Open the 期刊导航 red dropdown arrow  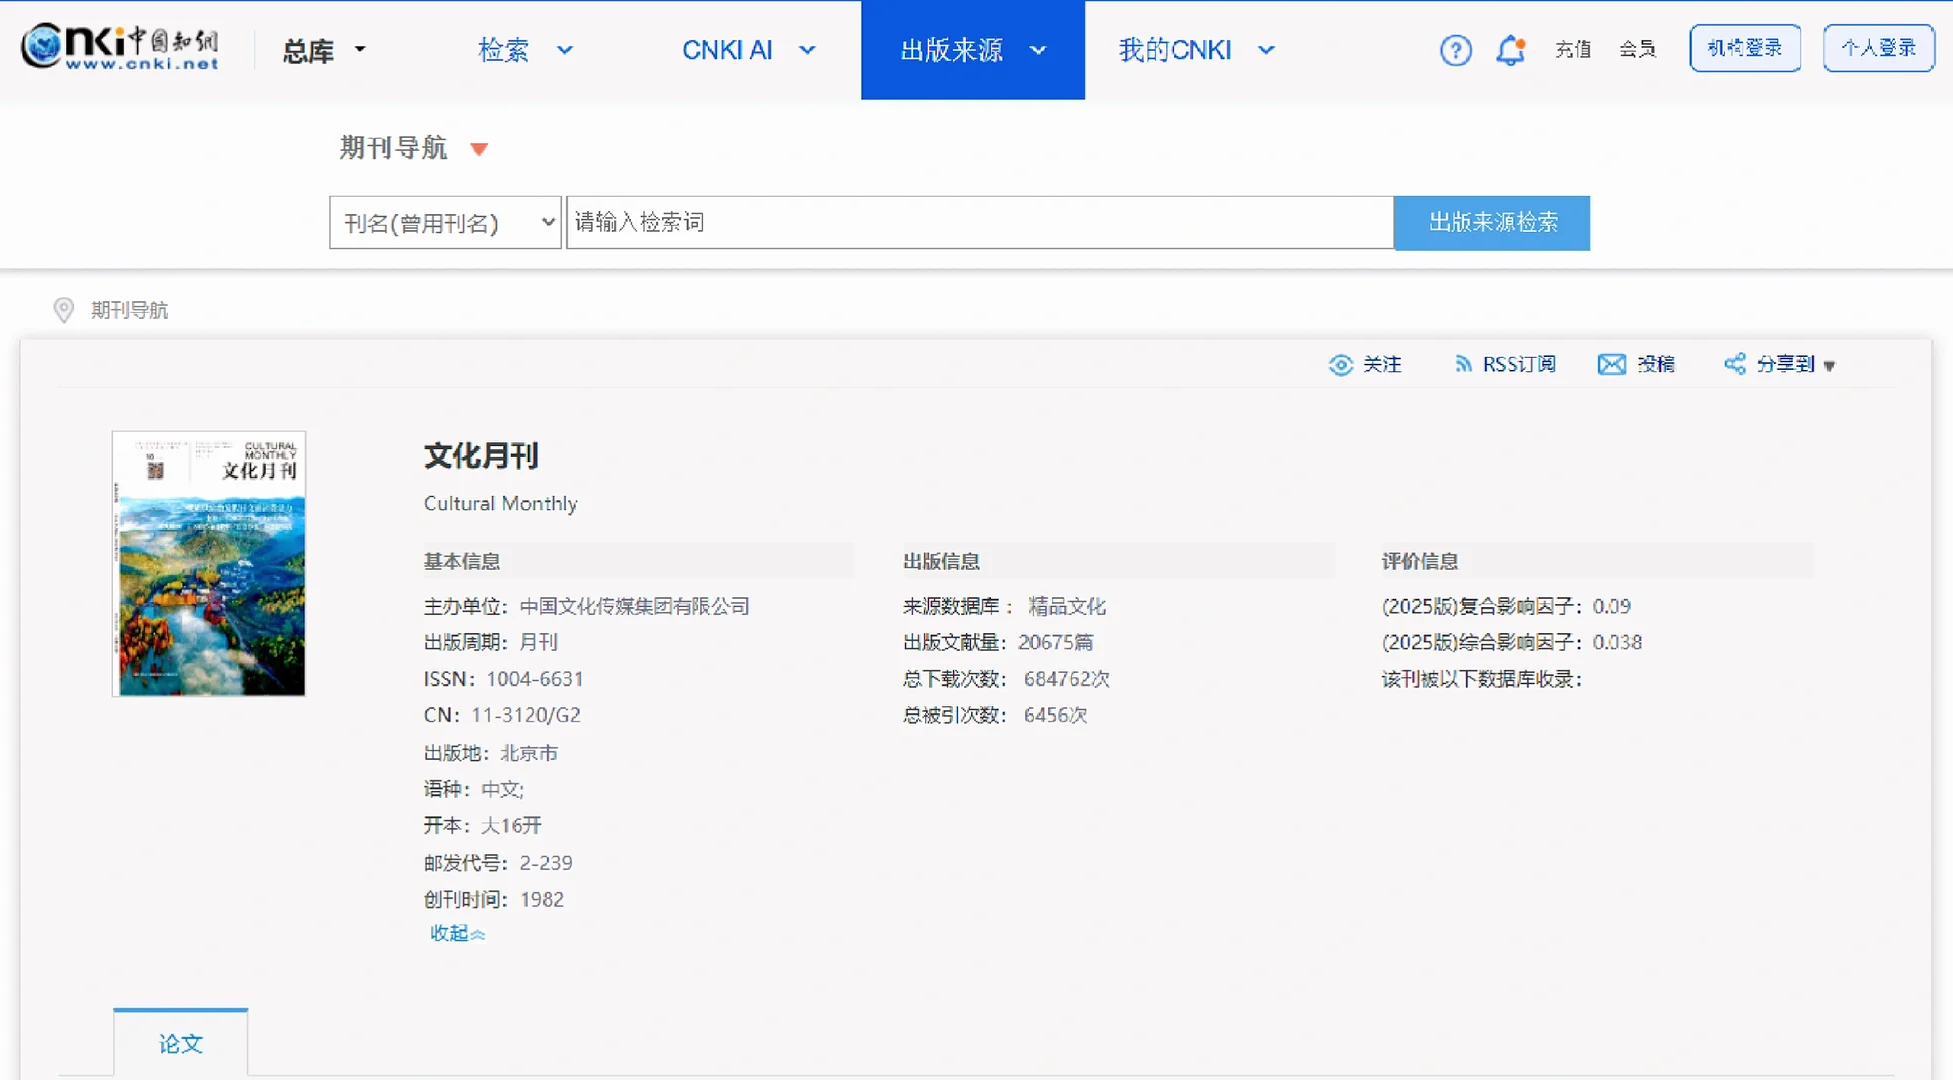point(480,148)
